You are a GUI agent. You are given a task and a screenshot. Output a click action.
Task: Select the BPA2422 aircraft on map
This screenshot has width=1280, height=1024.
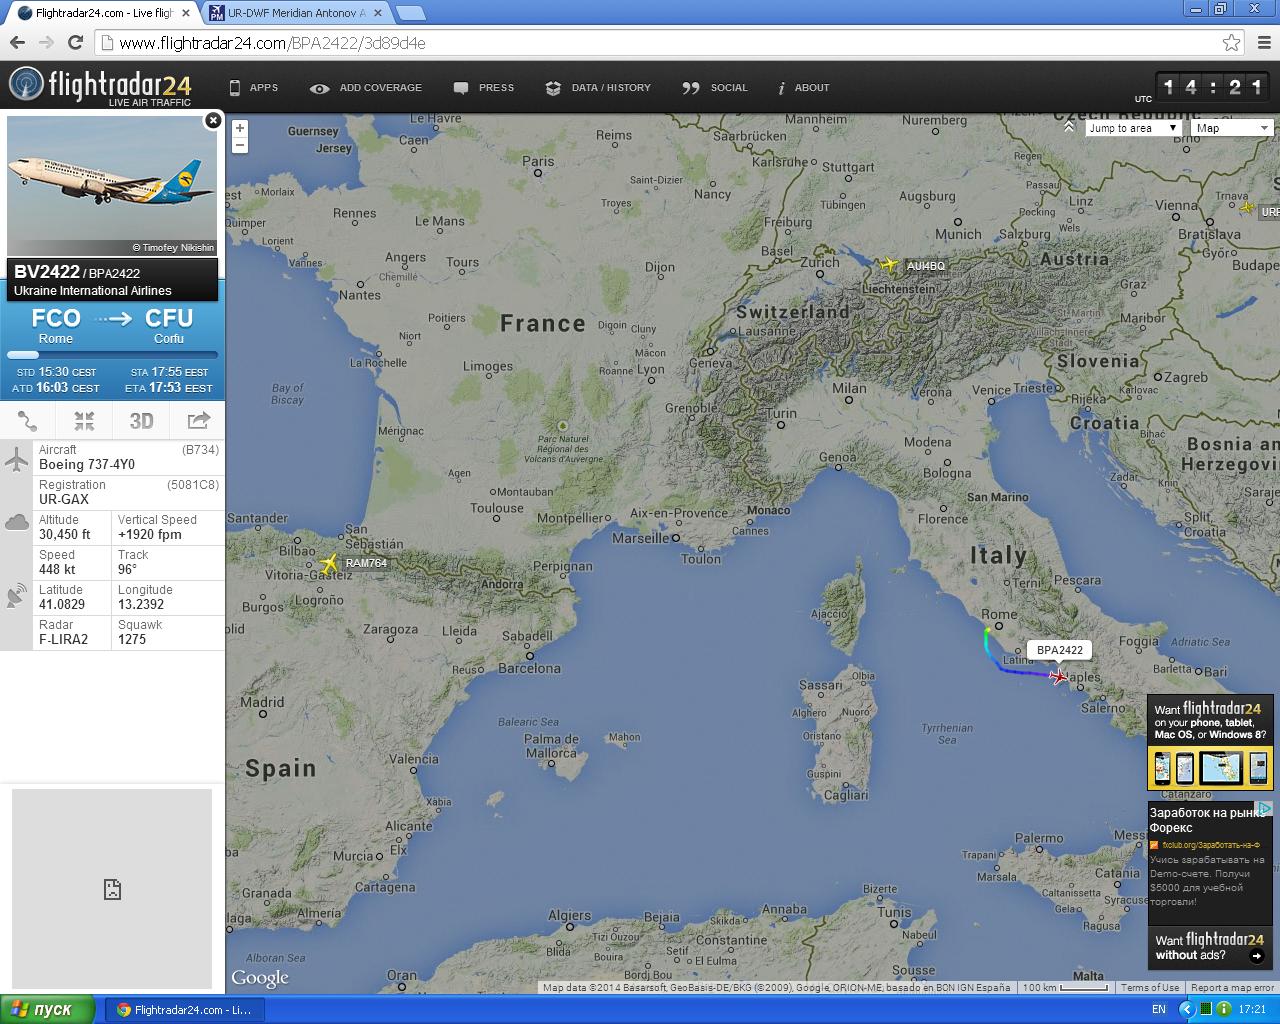1058,677
